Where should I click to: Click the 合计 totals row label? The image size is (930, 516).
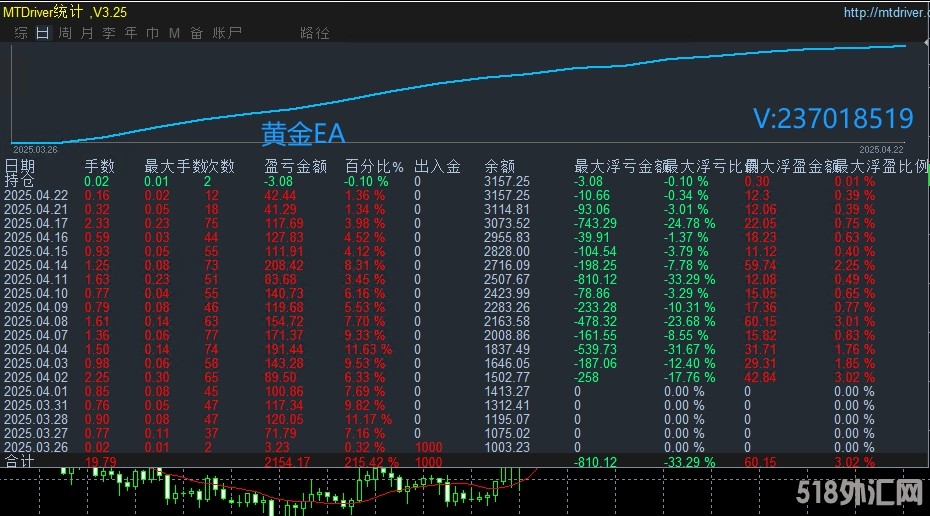(x=20, y=462)
